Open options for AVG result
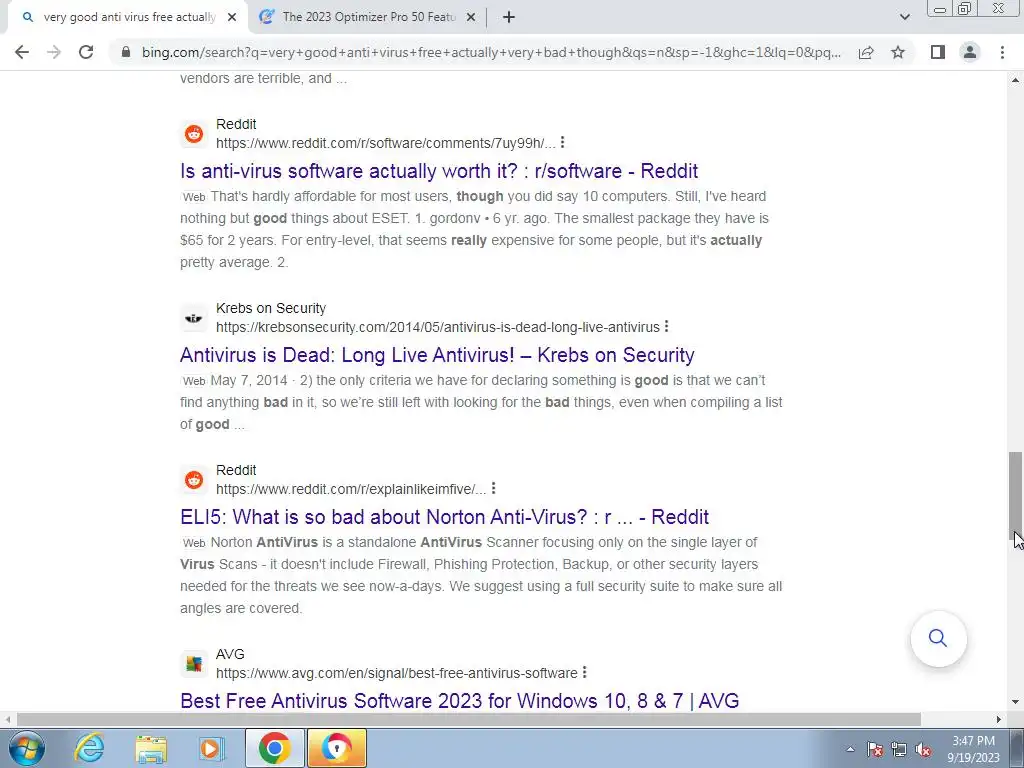The width and height of the screenshot is (1024, 768). [584, 673]
